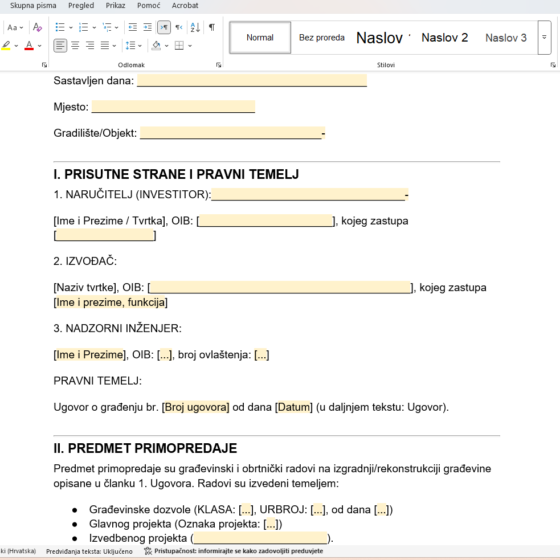Apply the Naslov 2 style
Screen dimensions: 560x560
444,38
